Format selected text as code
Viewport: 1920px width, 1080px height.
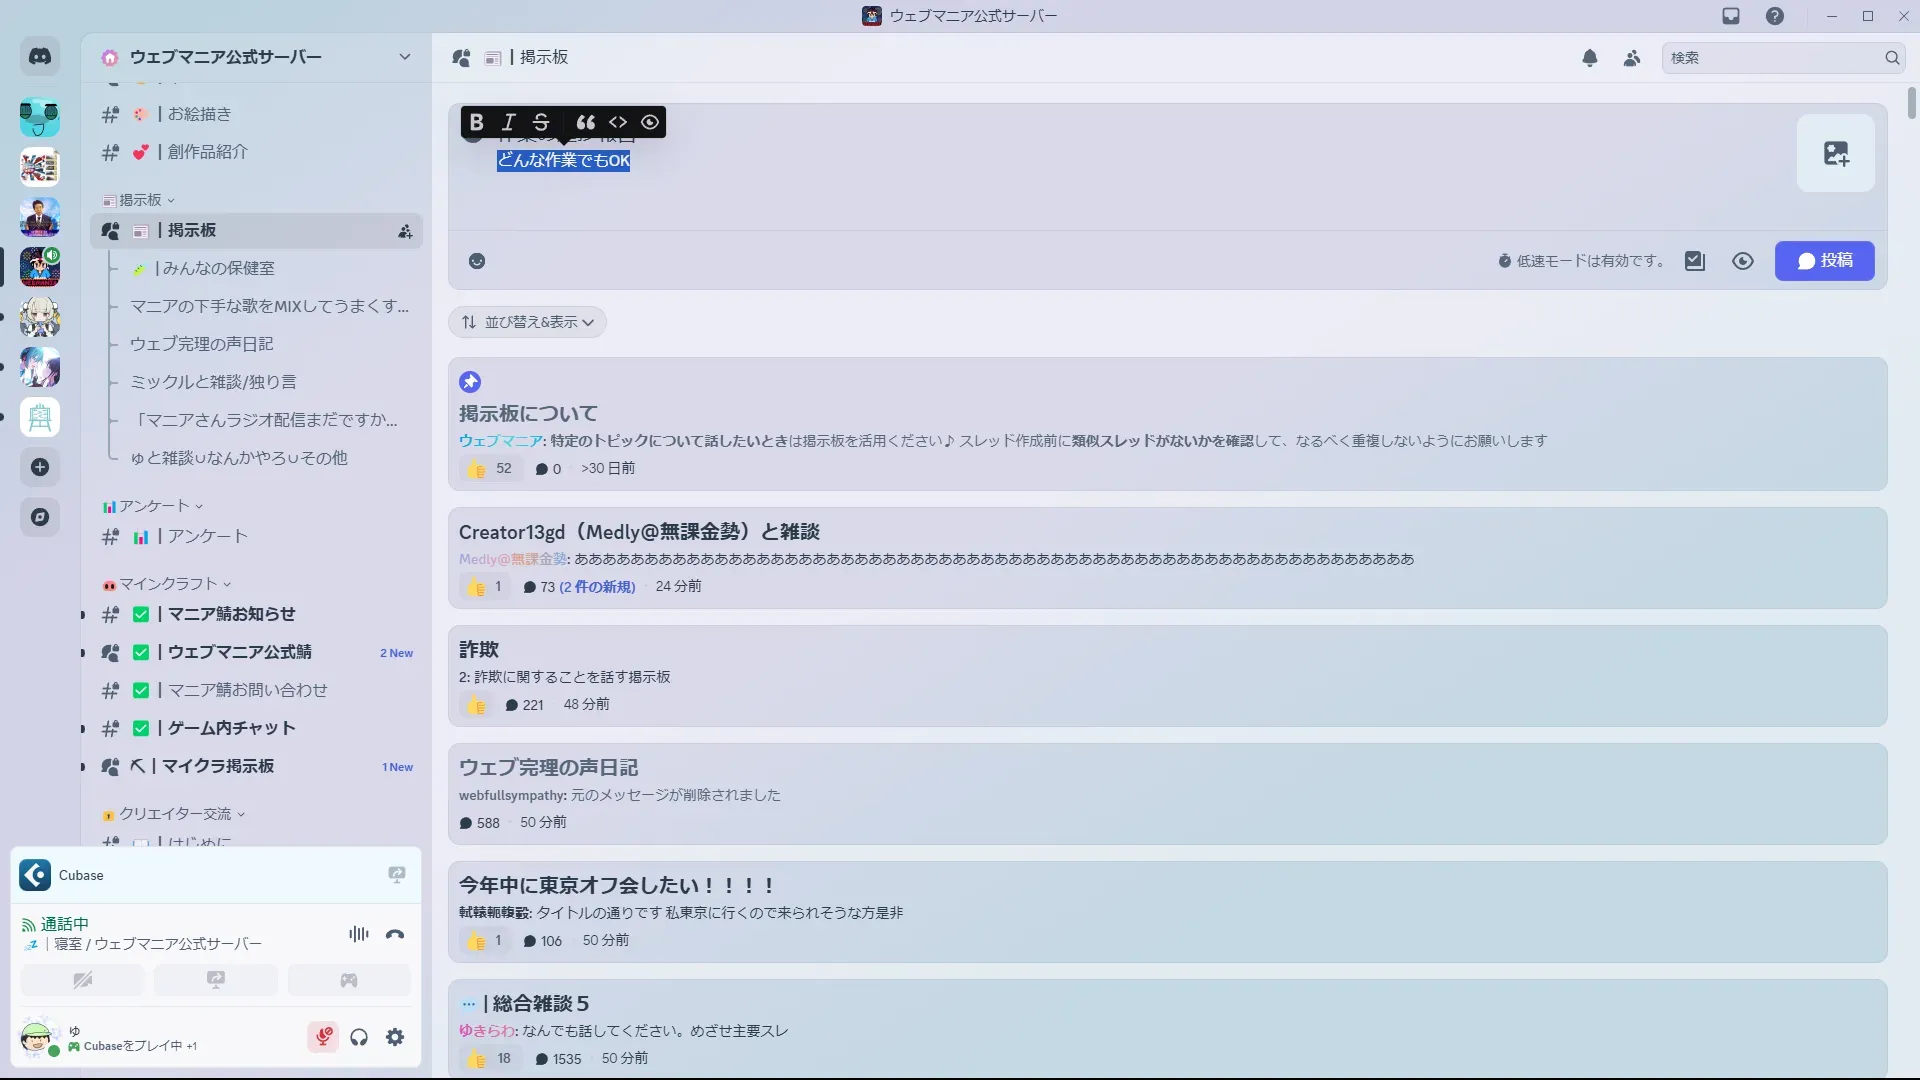point(618,122)
